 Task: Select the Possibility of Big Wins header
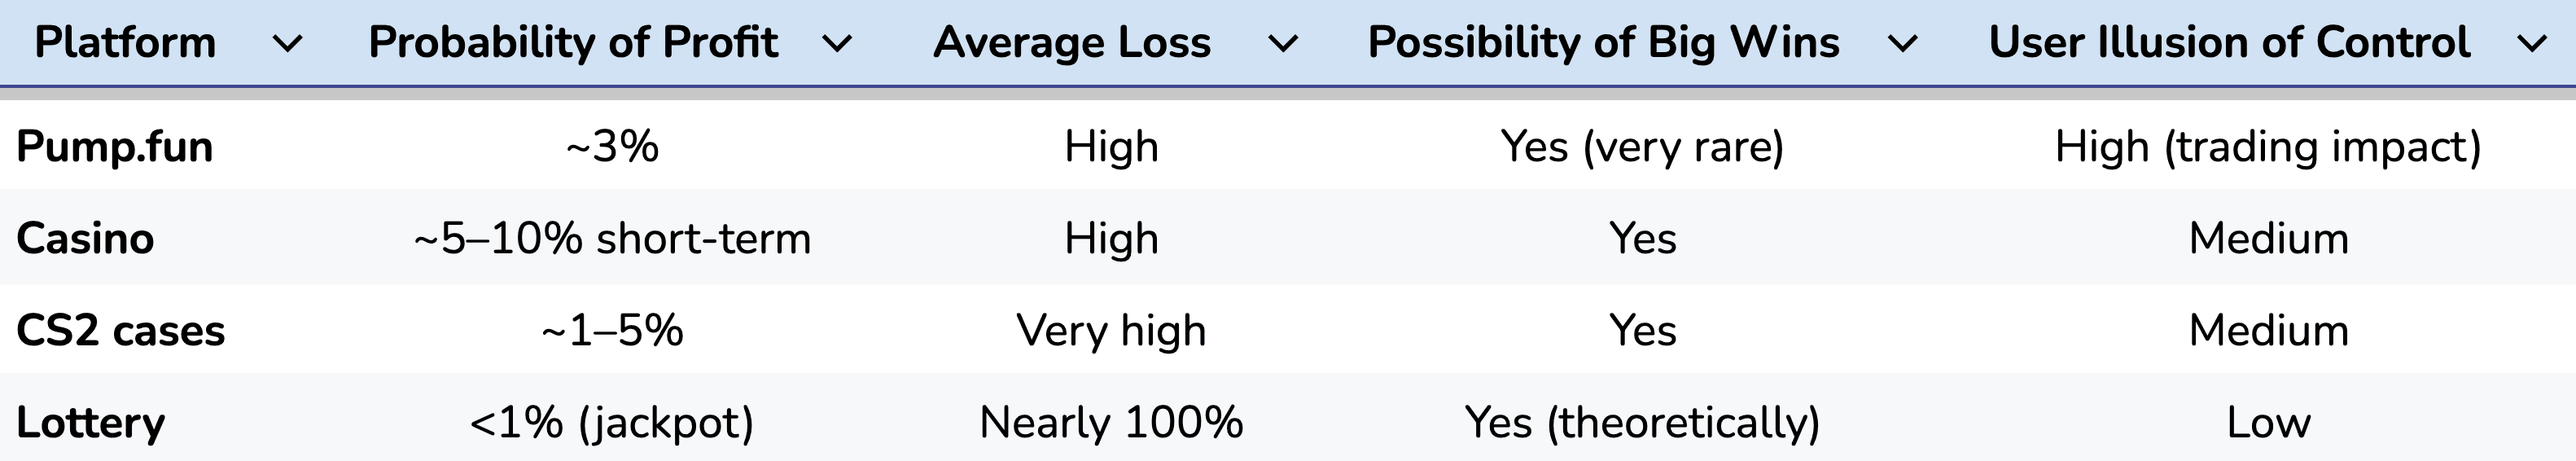point(1603,43)
